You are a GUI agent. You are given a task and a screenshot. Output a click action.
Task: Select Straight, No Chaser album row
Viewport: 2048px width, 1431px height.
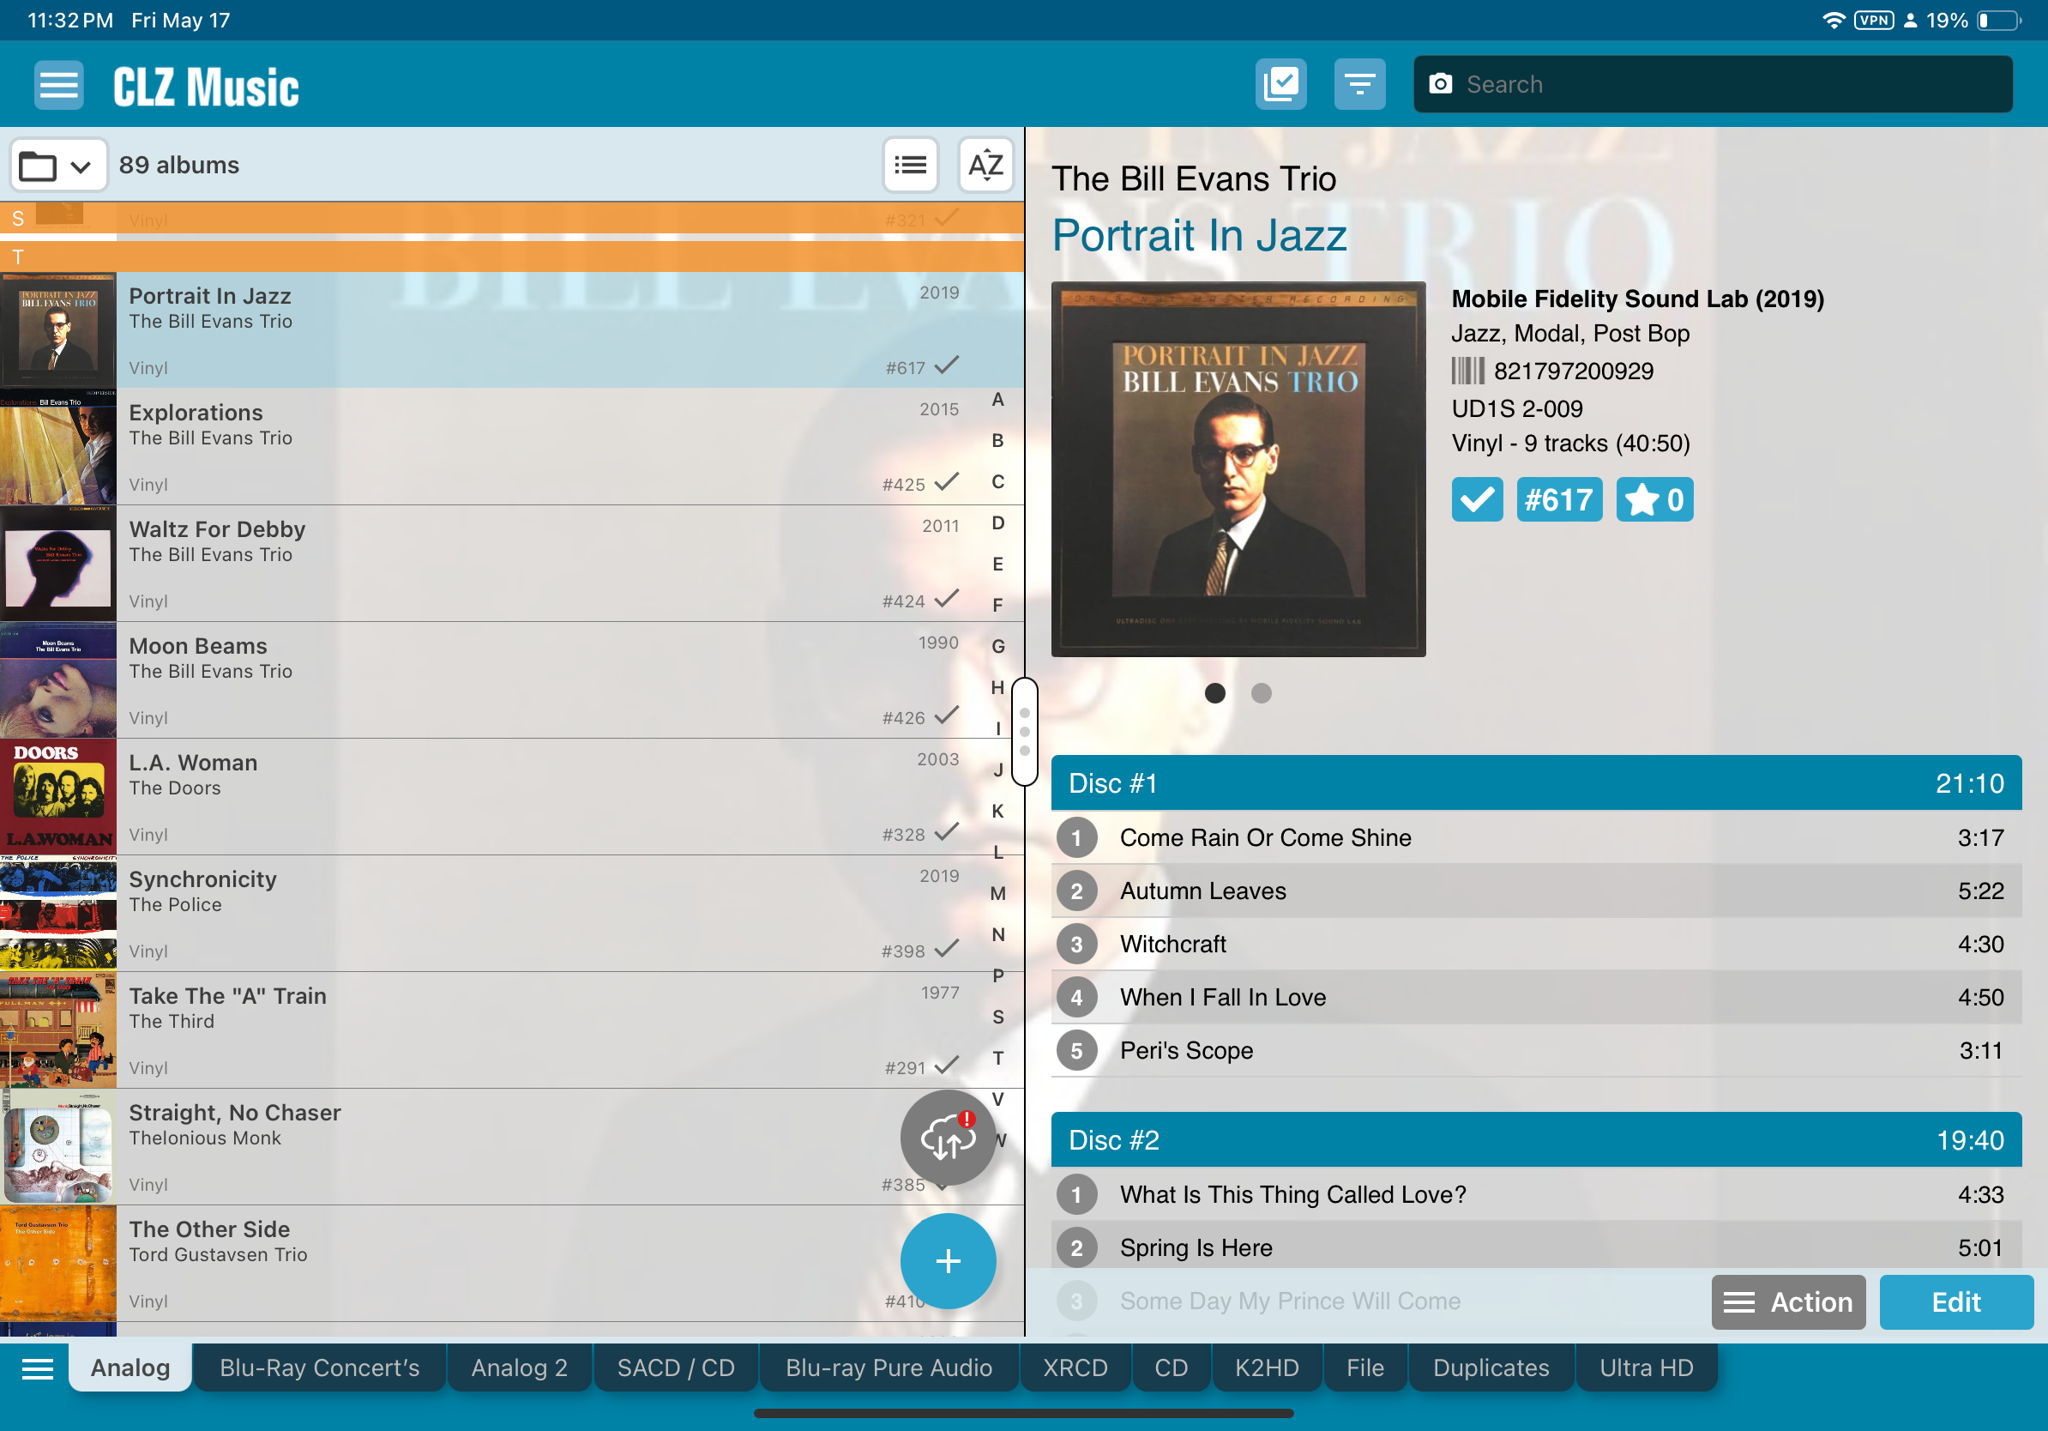coord(512,1147)
